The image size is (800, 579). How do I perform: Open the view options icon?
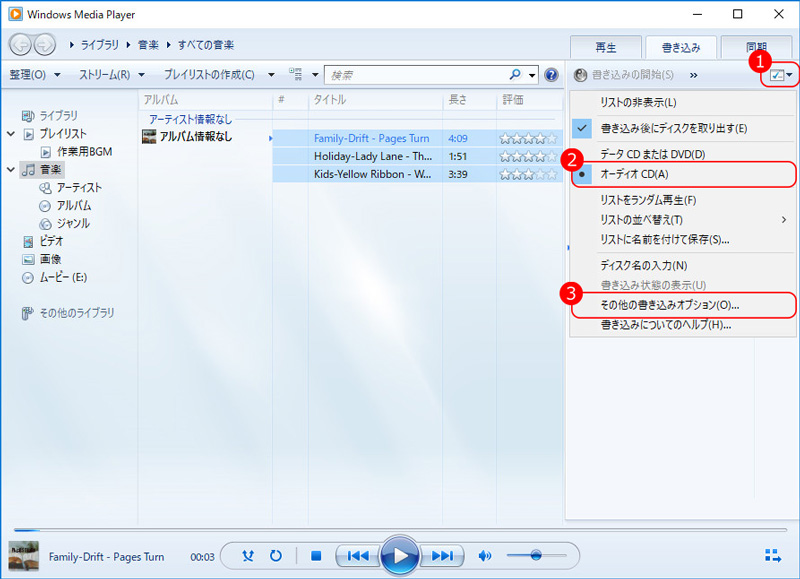tap(295, 74)
